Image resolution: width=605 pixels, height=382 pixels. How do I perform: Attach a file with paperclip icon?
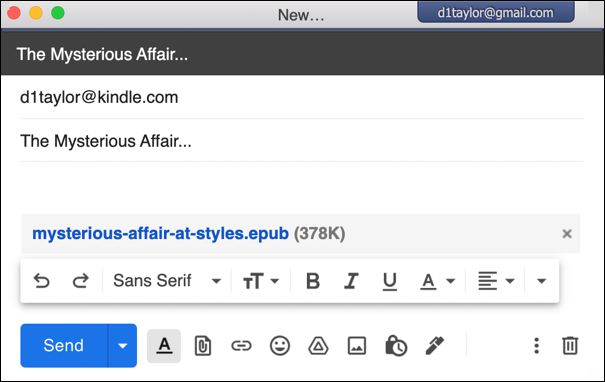203,346
